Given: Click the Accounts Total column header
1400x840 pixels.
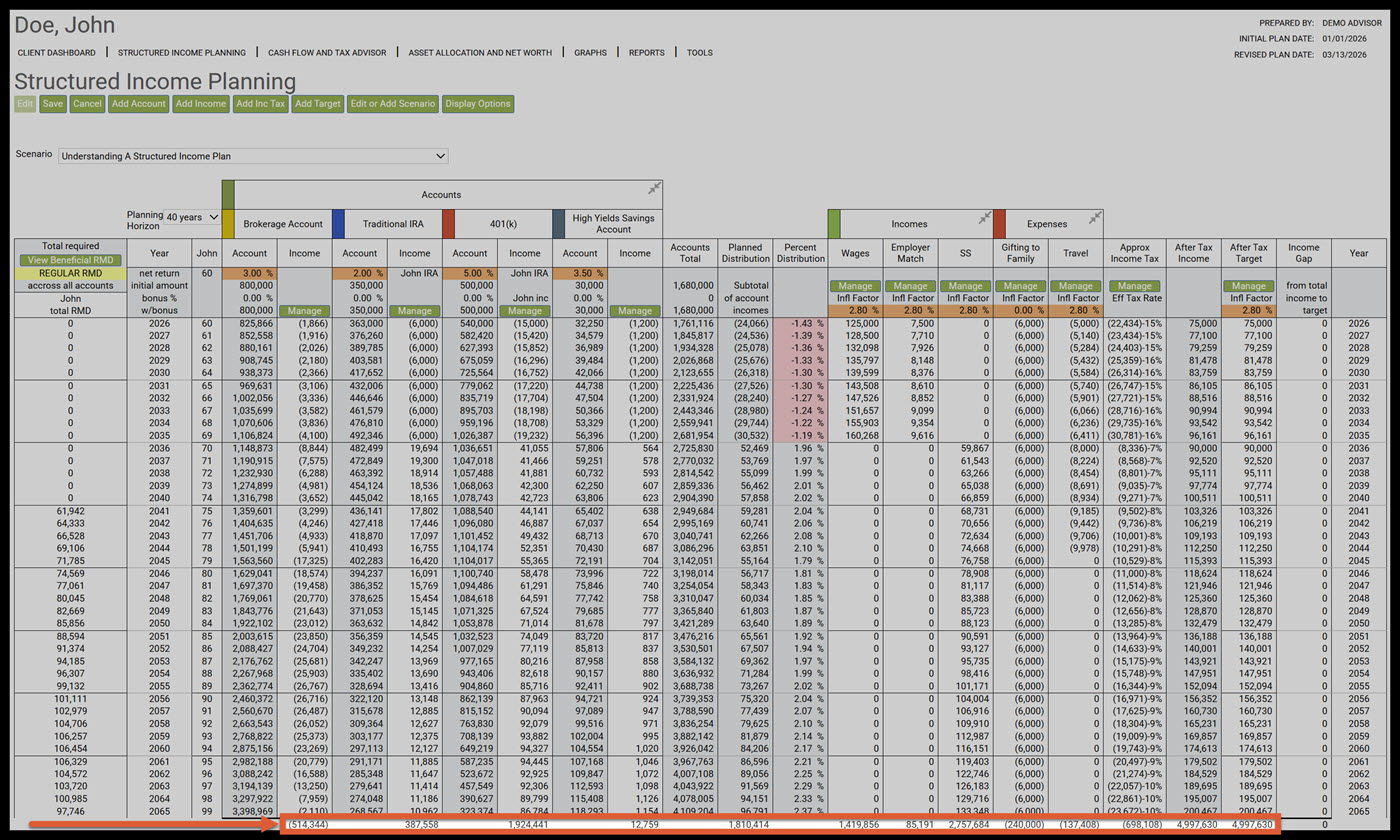Looking at the screenshot, I should [690, 253].
